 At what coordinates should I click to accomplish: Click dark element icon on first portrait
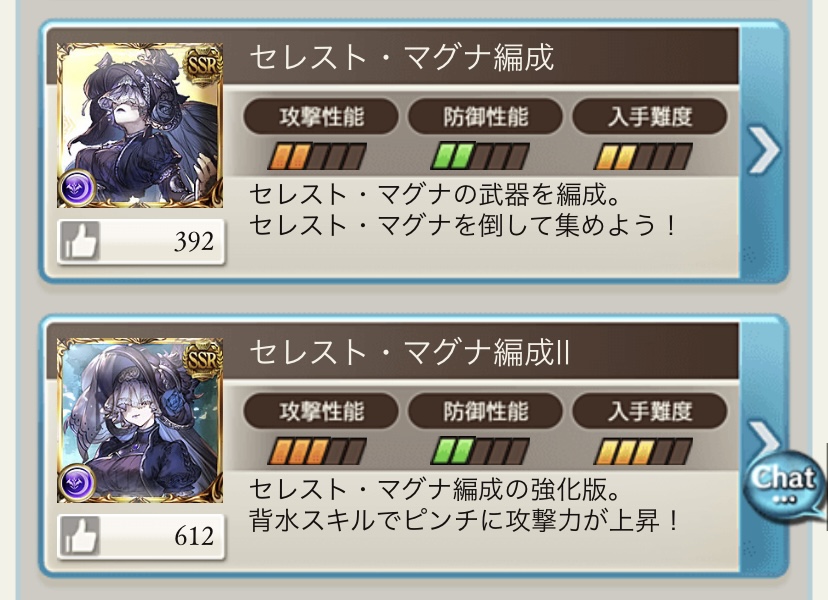[77, 188]
